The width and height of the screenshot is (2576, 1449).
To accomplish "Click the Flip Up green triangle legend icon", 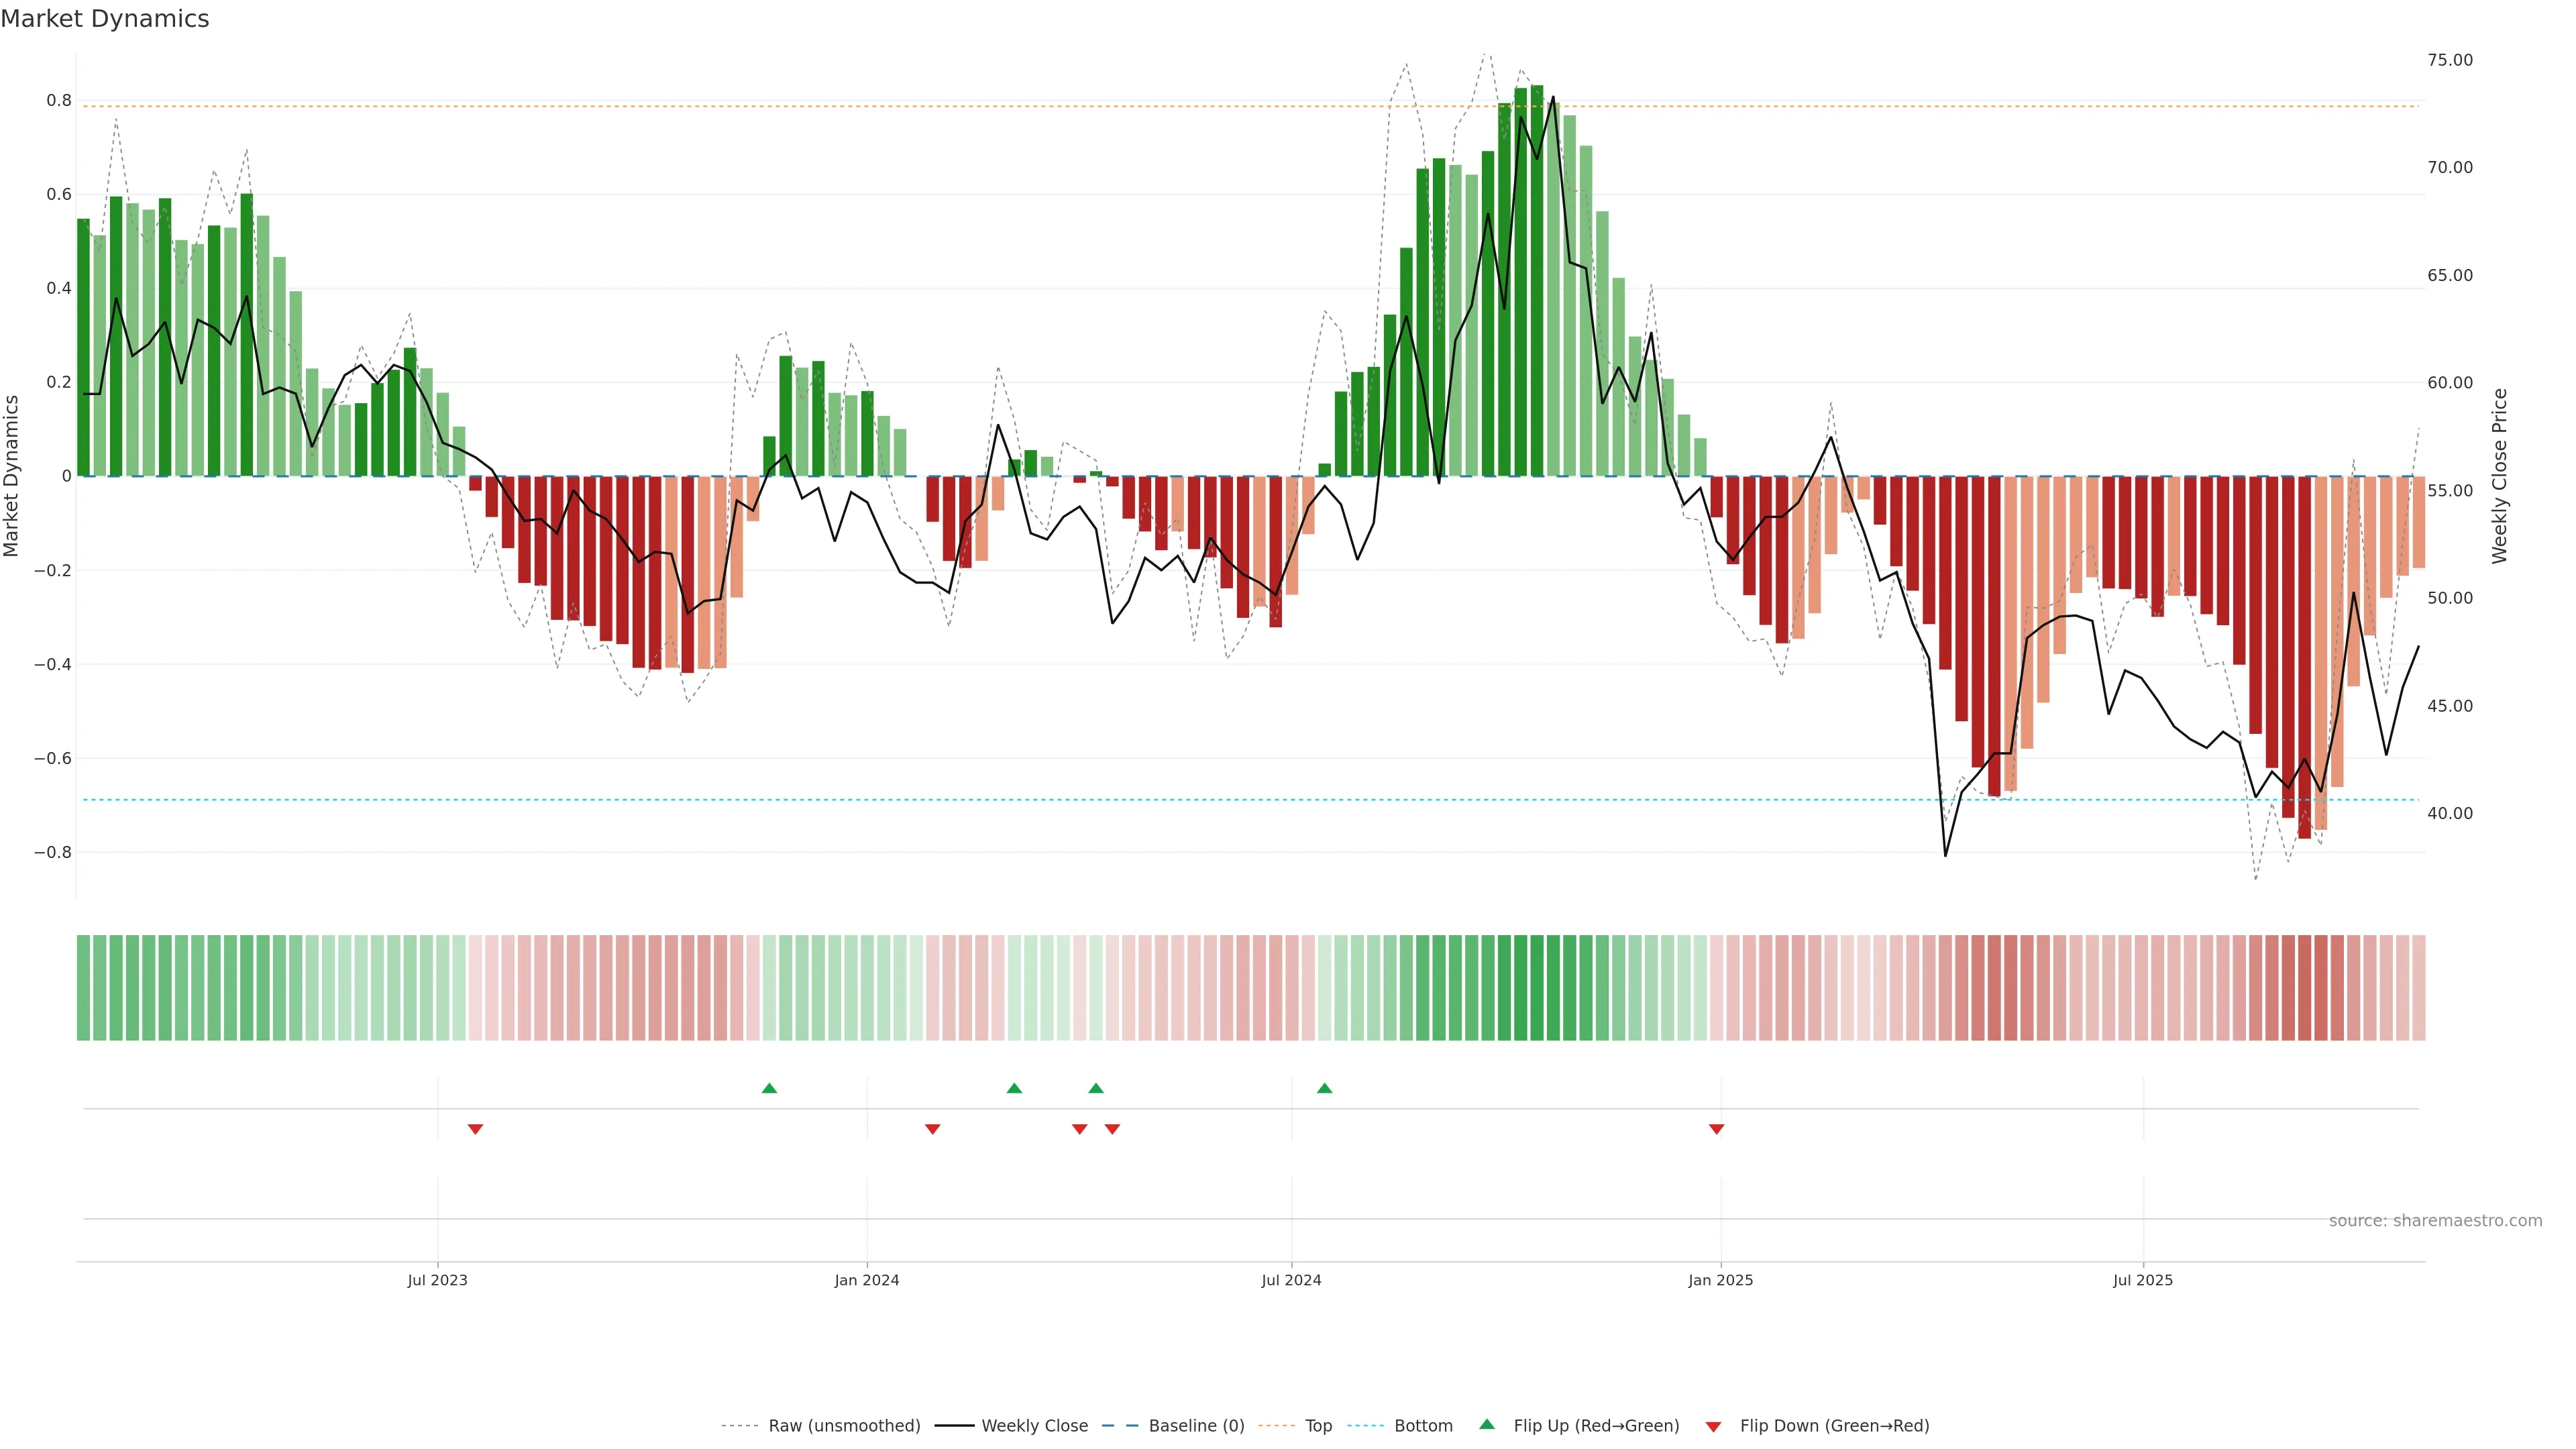I will pyautogui.click(x=1487, y=1424).
